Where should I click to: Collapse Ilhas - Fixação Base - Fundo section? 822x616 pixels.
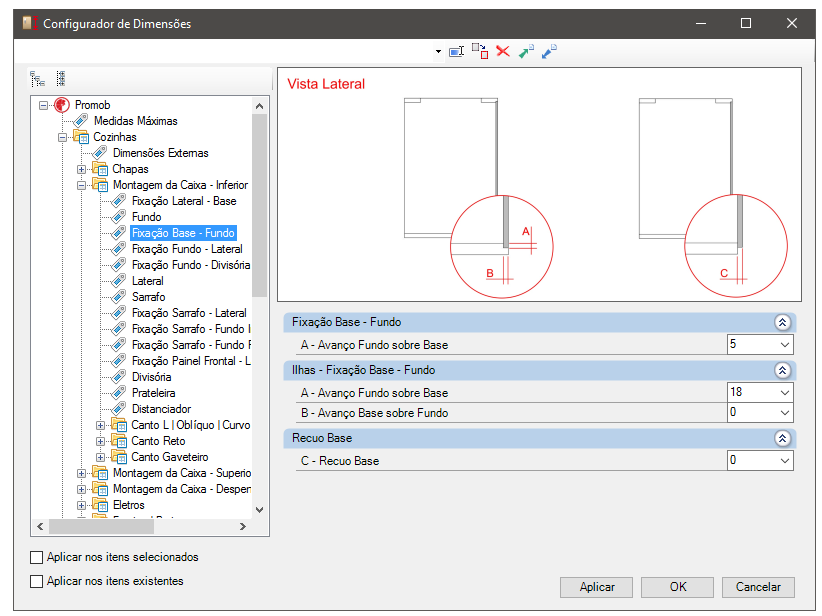coord(782,370)
